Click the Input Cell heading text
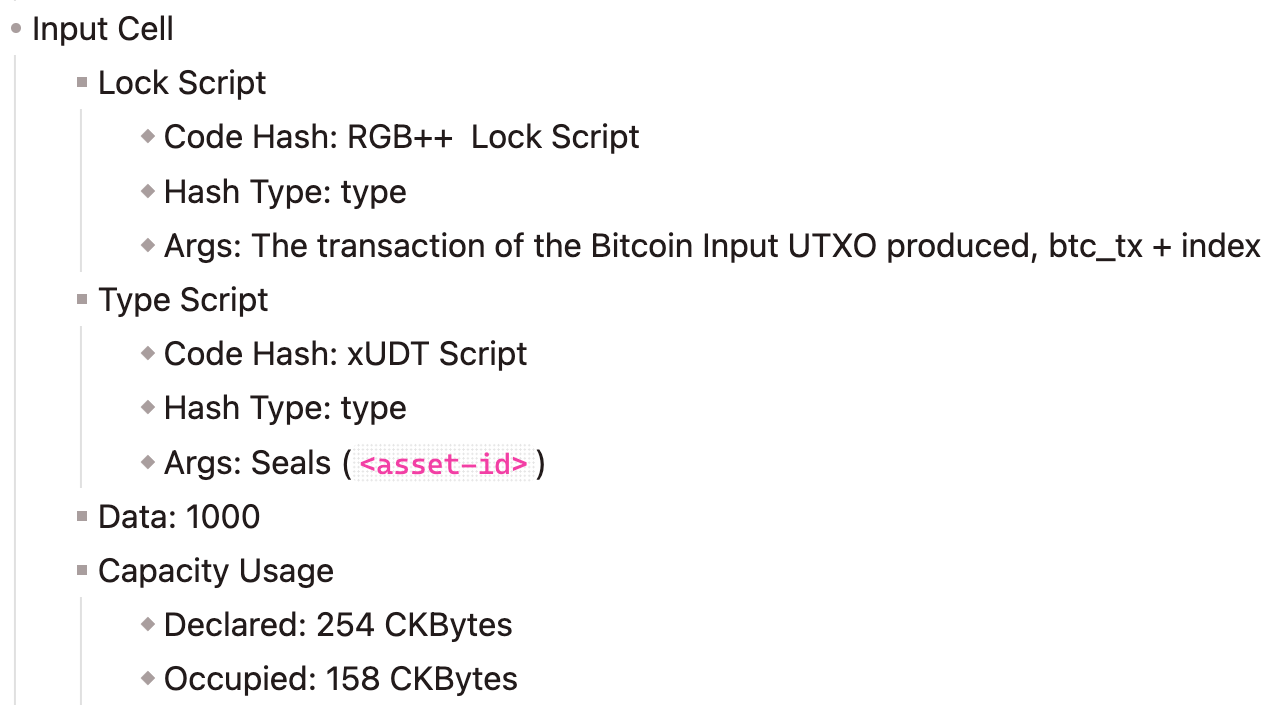Viewport: 1274px width, 712px height. pyautogui.click(x=103, y=29)
